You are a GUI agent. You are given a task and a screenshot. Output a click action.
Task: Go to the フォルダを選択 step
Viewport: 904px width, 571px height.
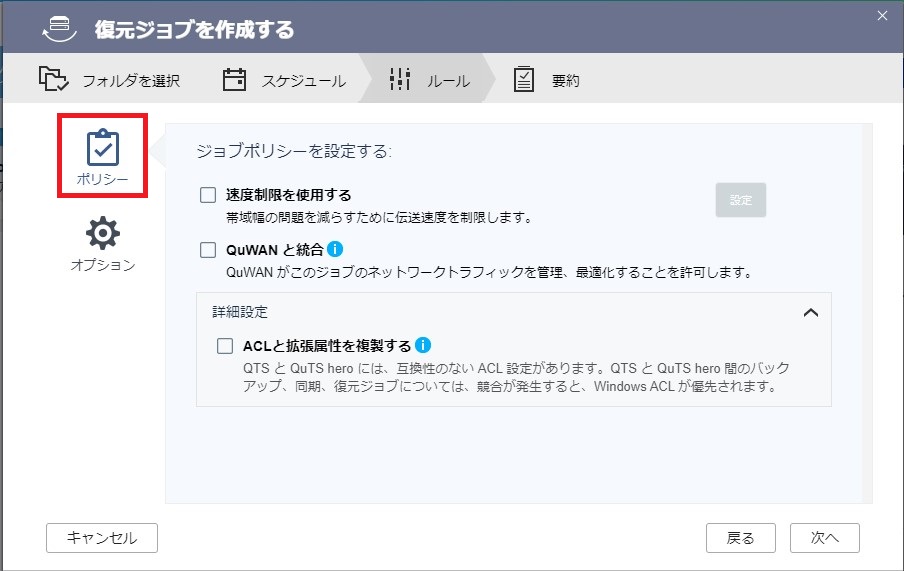(x=110, y=80)
